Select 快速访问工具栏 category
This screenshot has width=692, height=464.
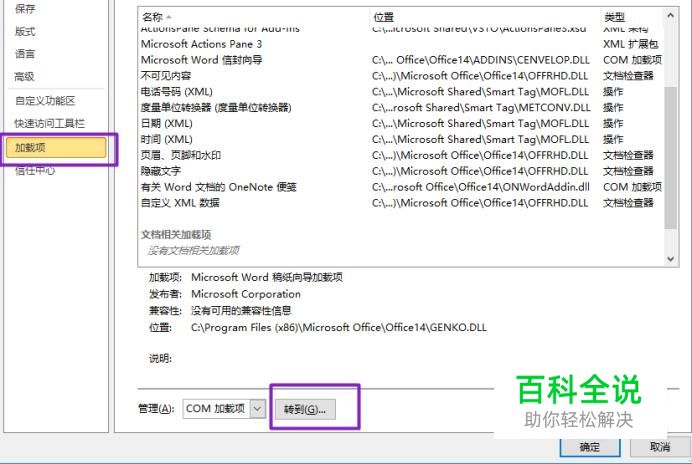pos(49,124)
